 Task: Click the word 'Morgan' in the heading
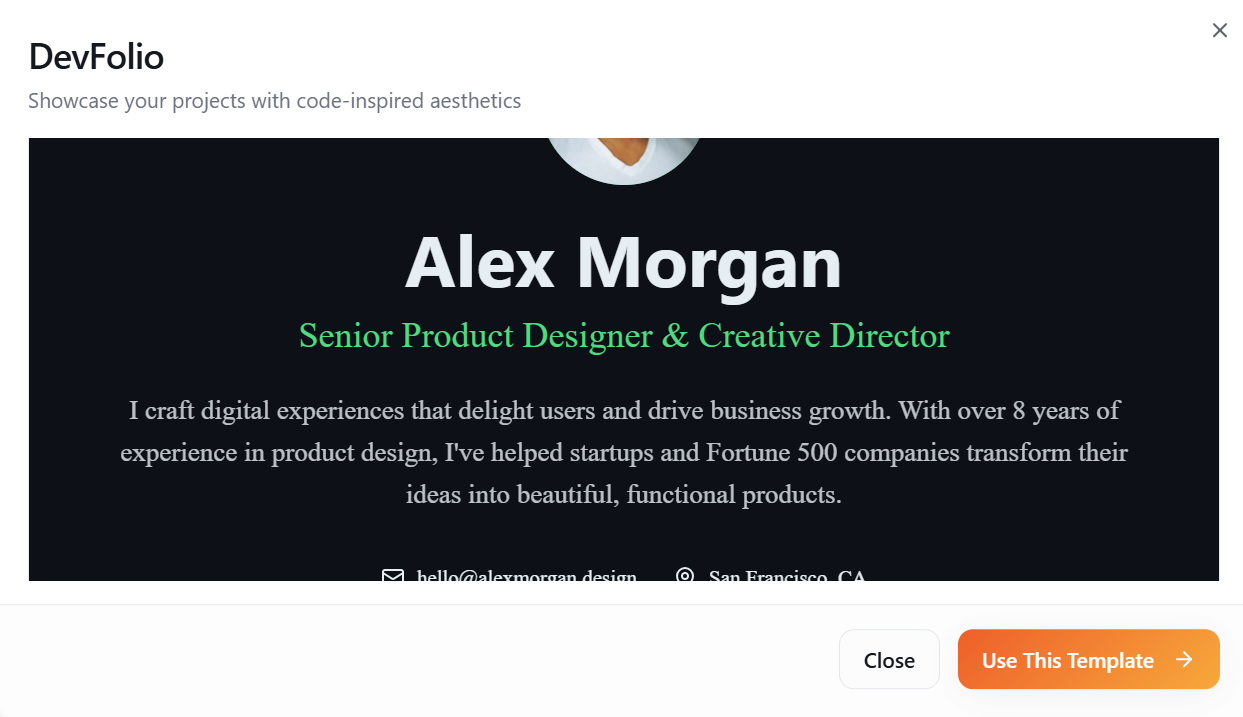pyautogui.click(x=709, y=262)
